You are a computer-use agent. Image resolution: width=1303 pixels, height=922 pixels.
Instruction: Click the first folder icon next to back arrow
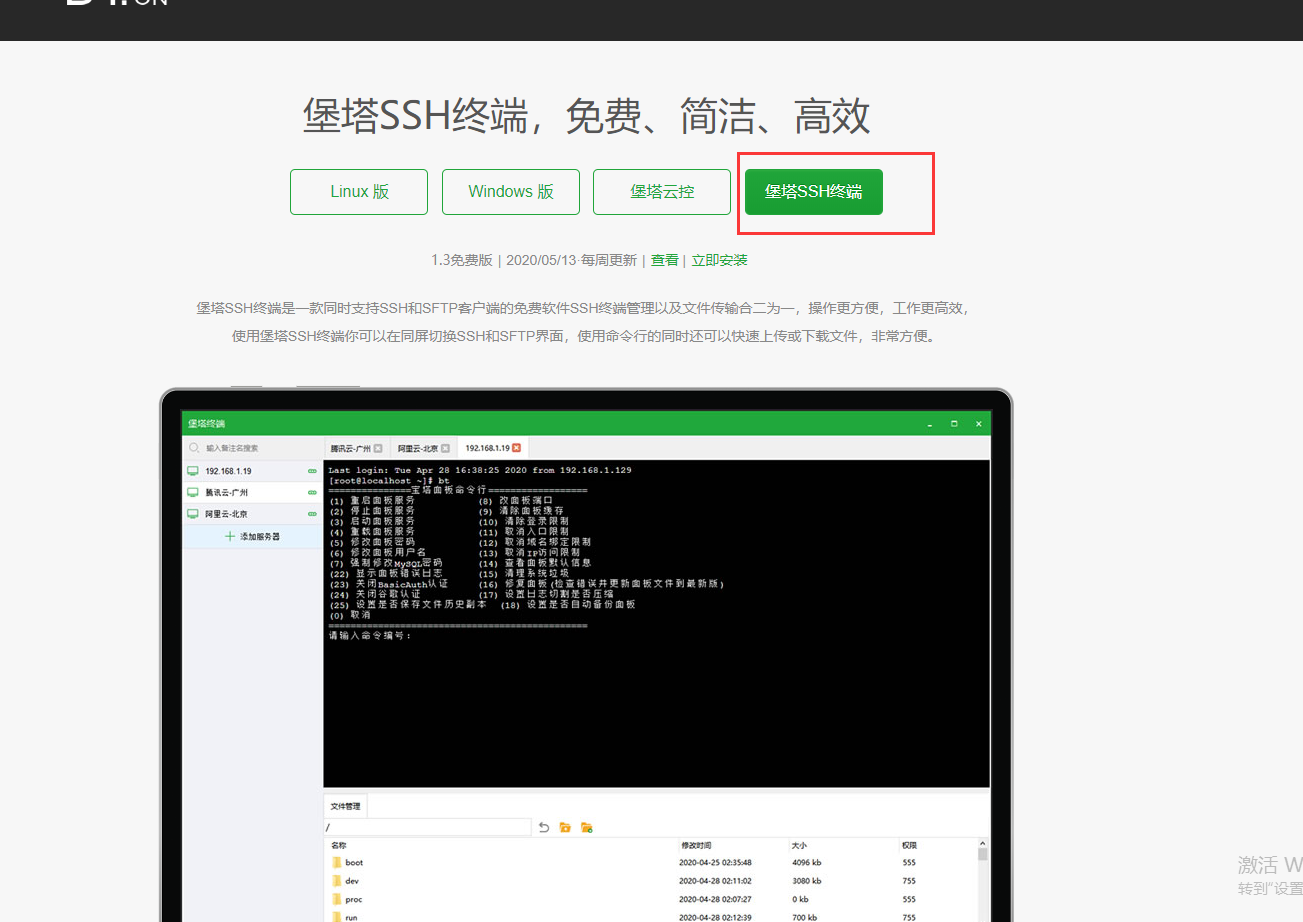click(565, 827)
